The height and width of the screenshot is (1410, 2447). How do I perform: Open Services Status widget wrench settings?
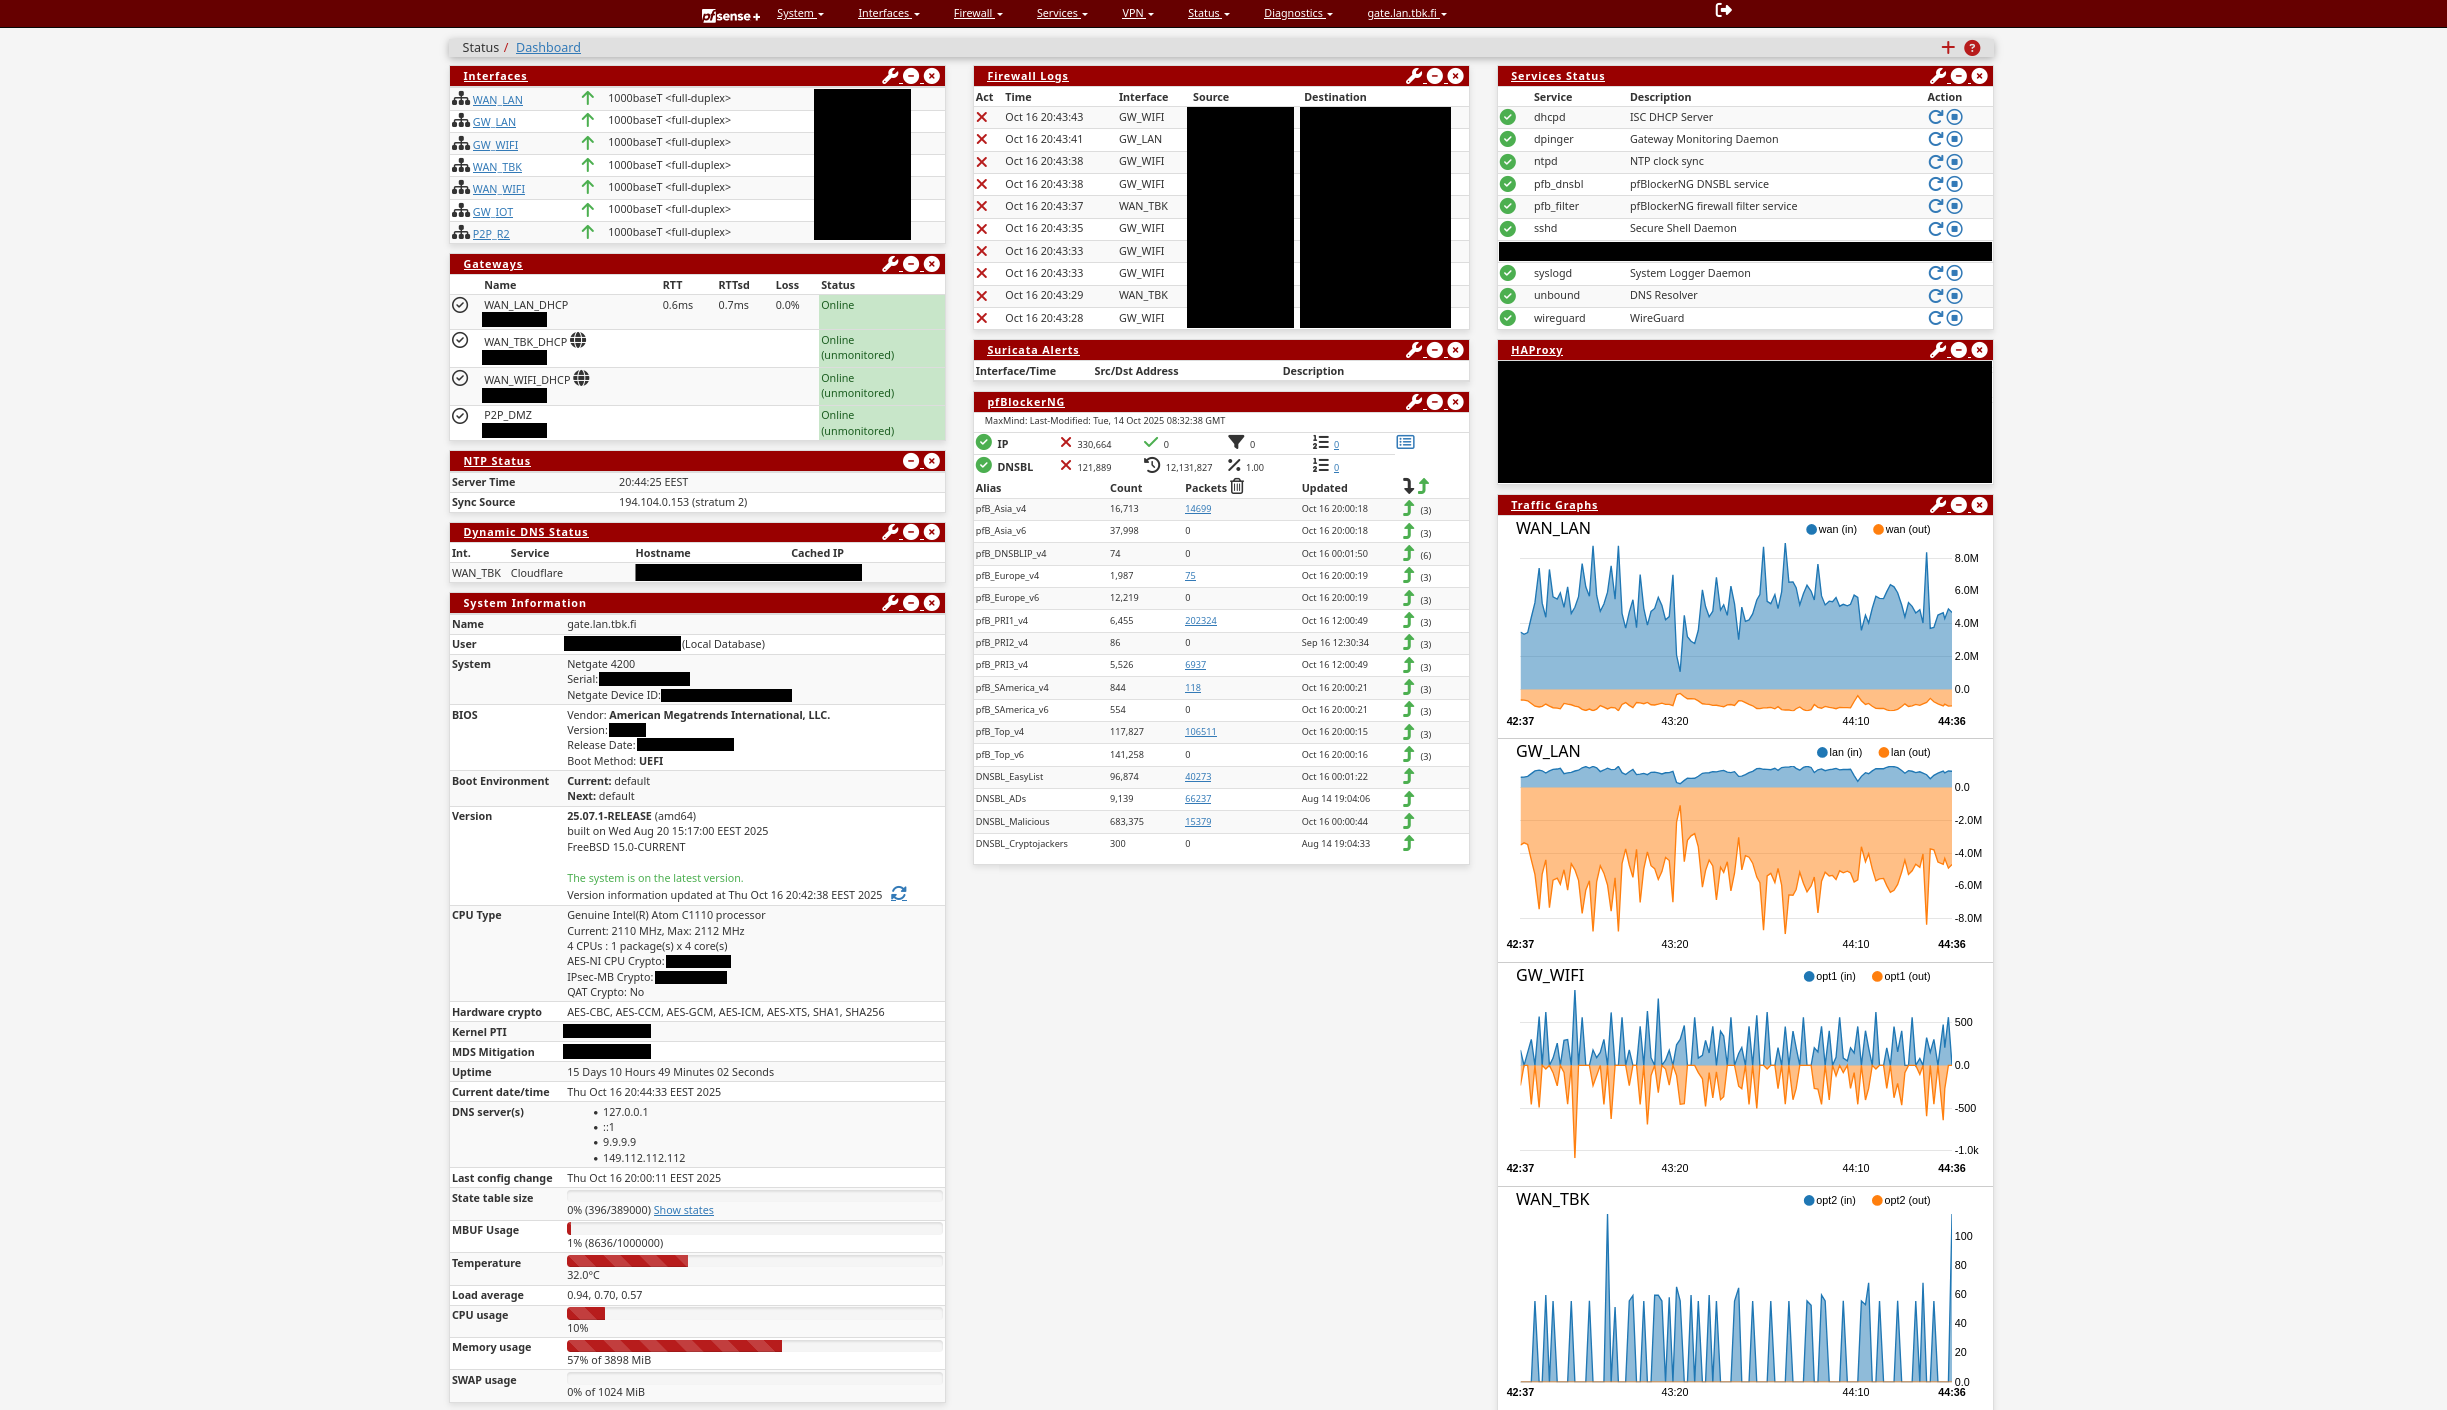tap(1938, 76)
